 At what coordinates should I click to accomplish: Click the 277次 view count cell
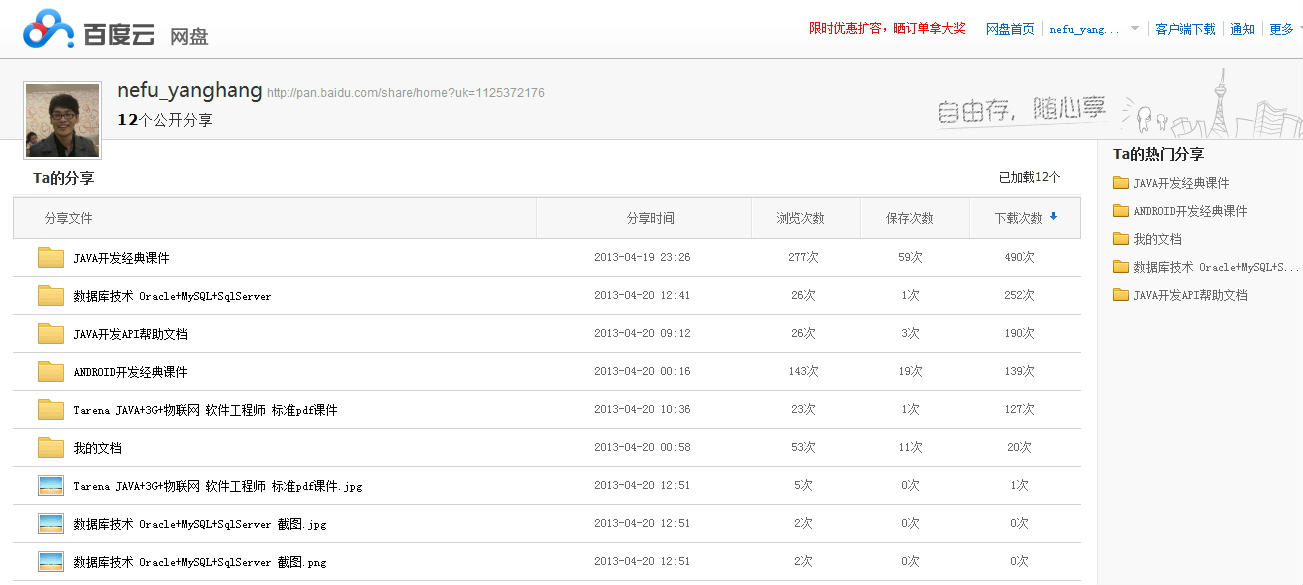803,258
